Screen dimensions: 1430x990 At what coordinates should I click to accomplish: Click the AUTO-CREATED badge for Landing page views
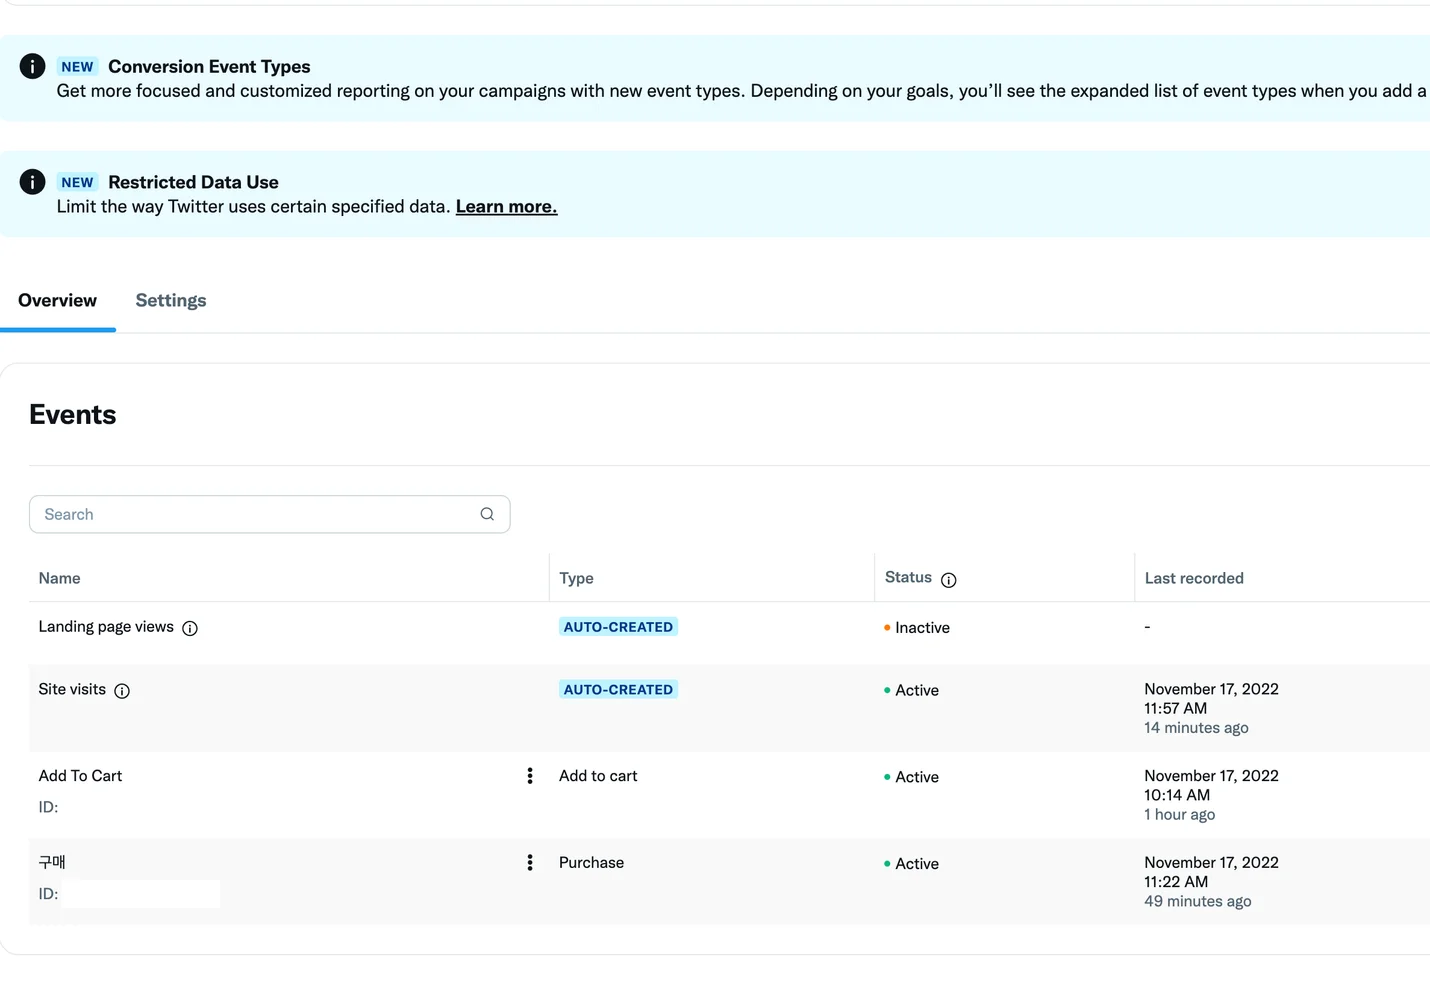tap(618, 627)
